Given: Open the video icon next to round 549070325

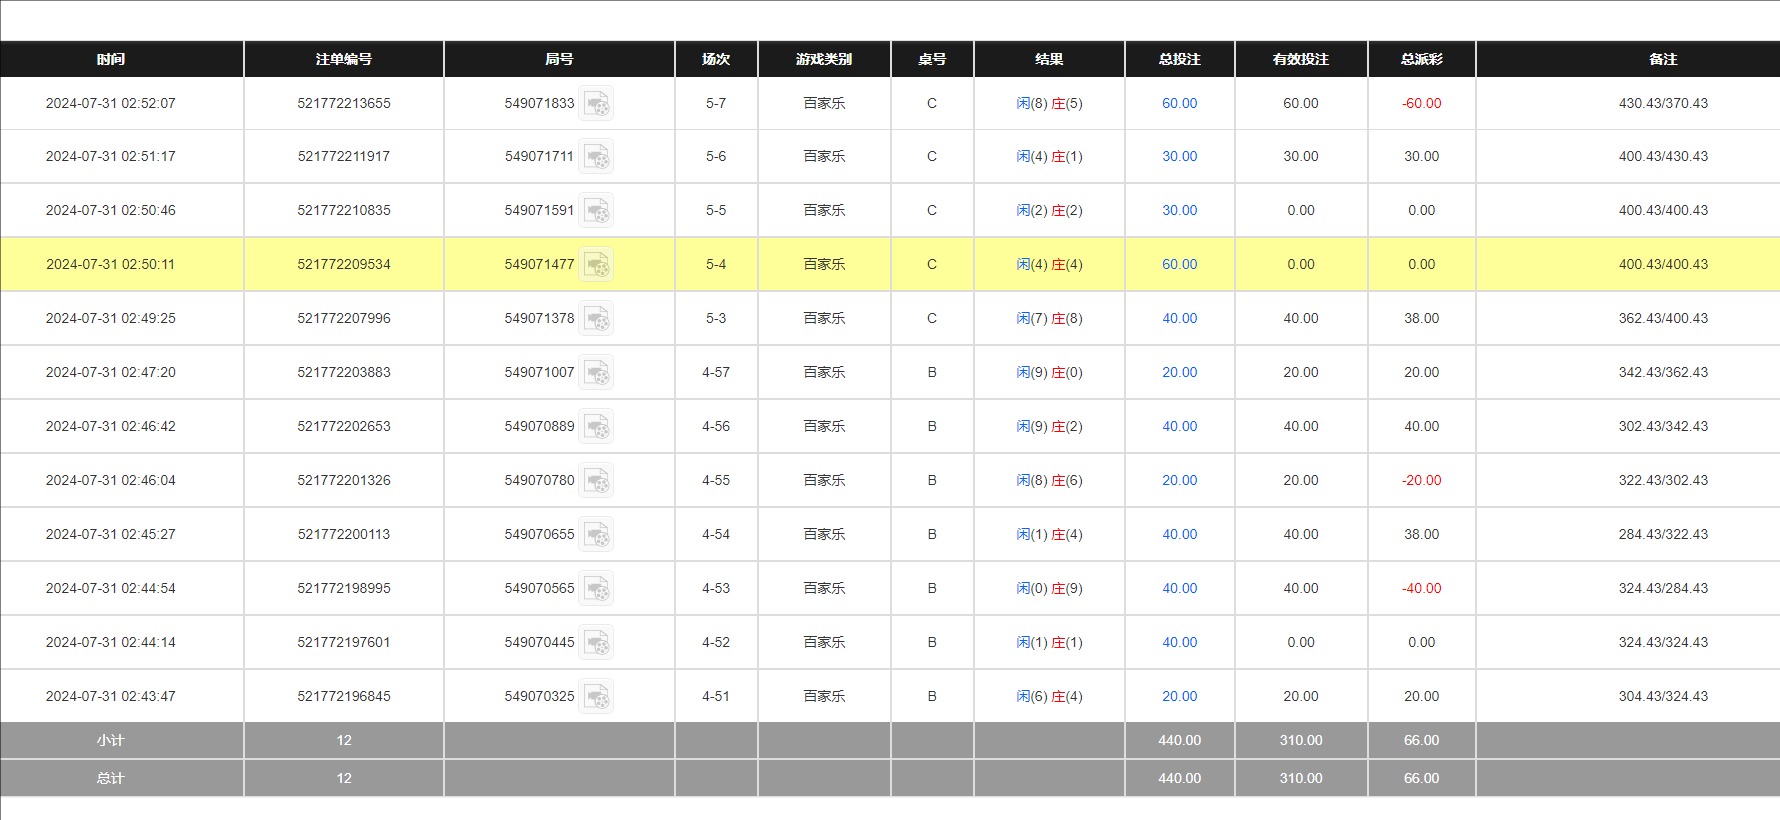Looking at the screenshot, I should (597, 697).
